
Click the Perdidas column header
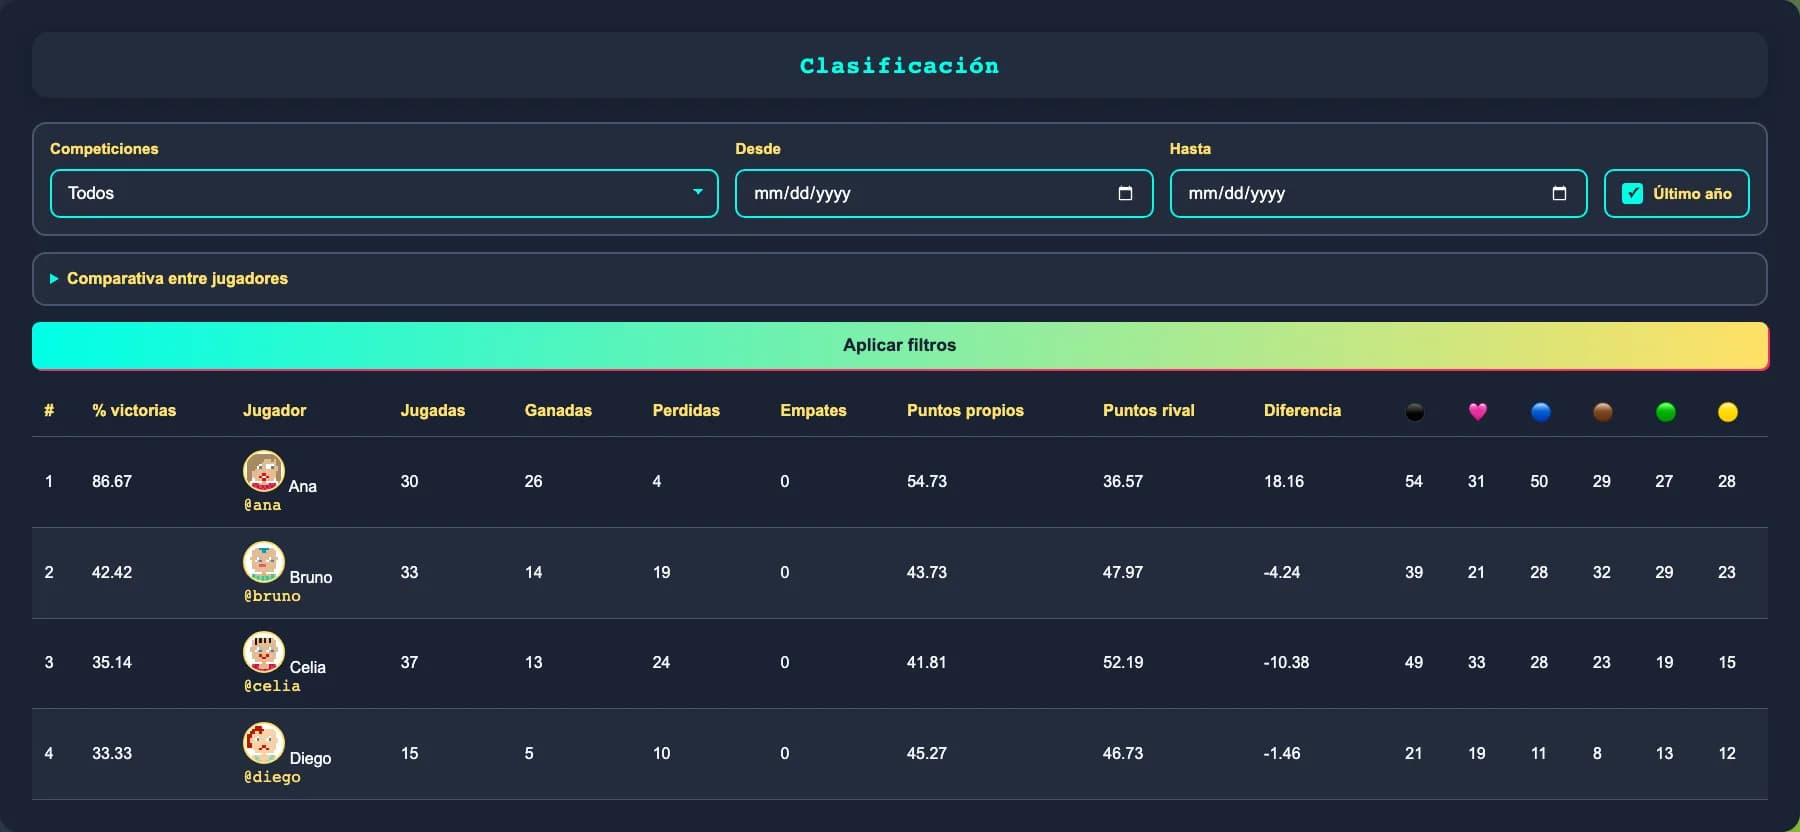pyautogui.click(x=686, y=410)
